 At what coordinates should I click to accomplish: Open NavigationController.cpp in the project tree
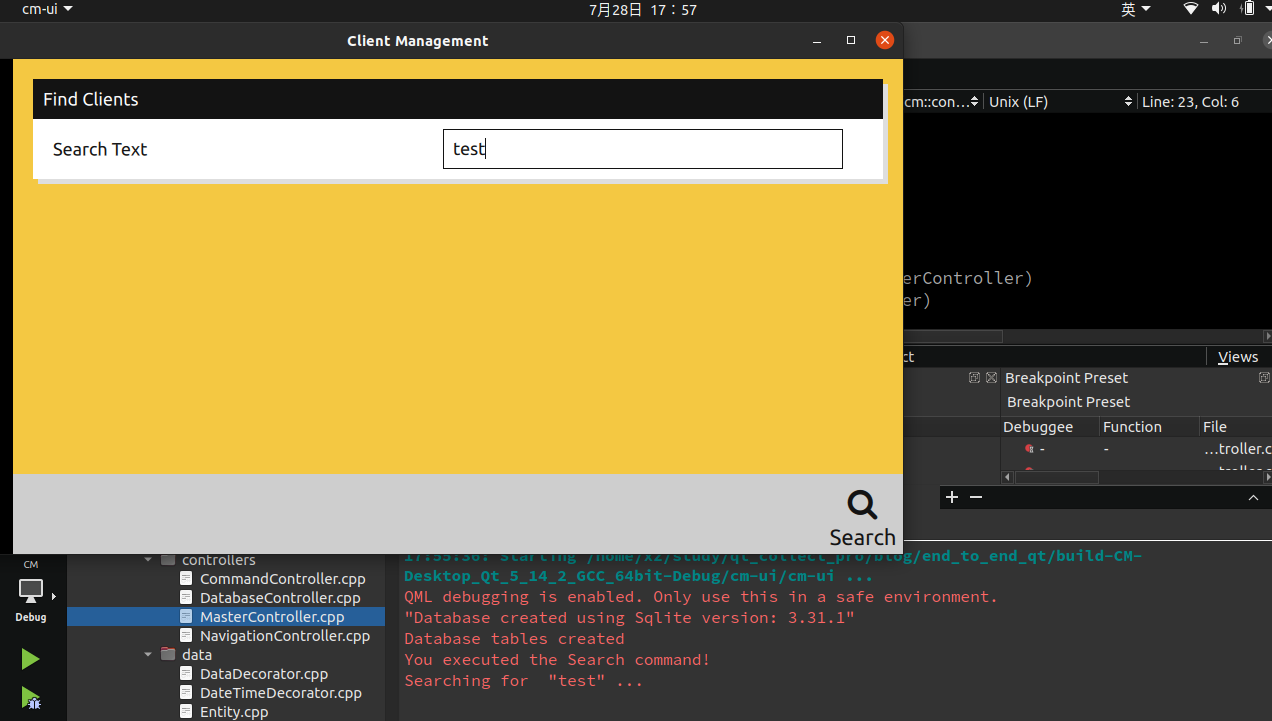(x=285, y=636)
